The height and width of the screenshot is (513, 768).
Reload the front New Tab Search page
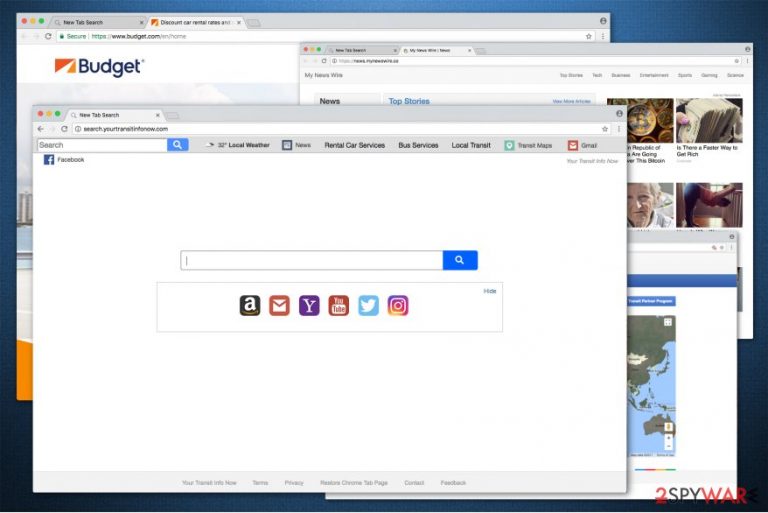pos(64,129)
